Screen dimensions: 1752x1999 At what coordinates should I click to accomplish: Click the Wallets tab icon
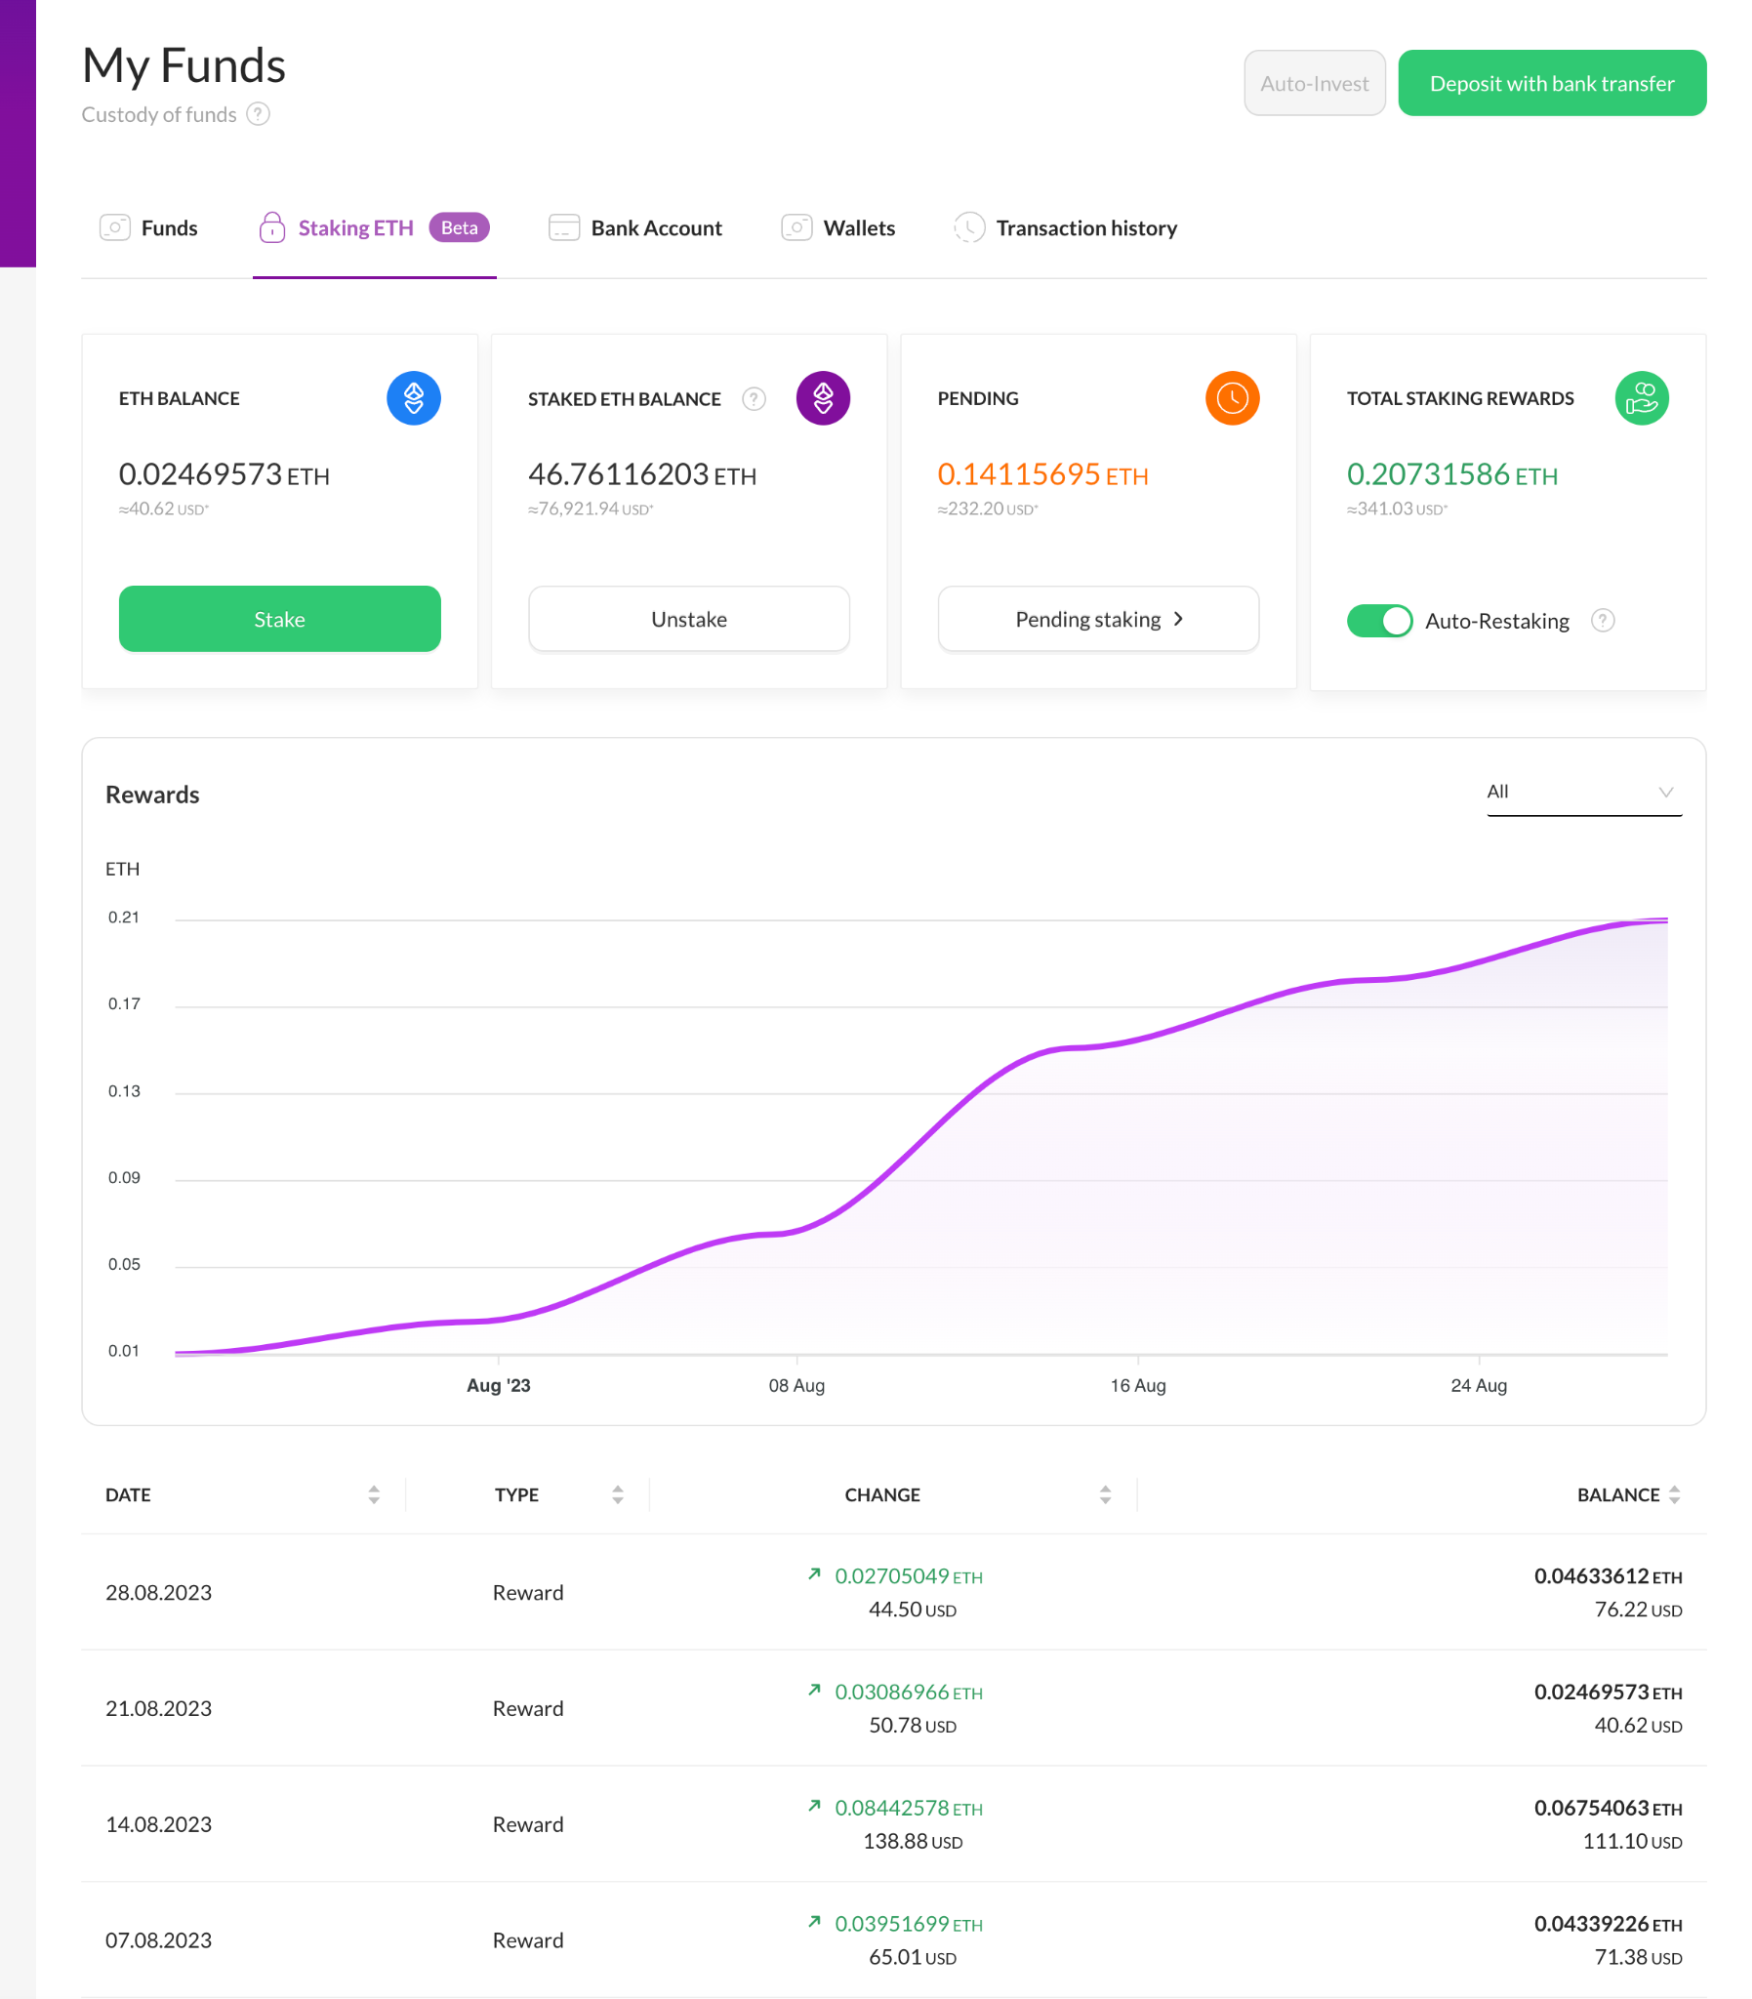pyautogui.click(x=796, y=227)
